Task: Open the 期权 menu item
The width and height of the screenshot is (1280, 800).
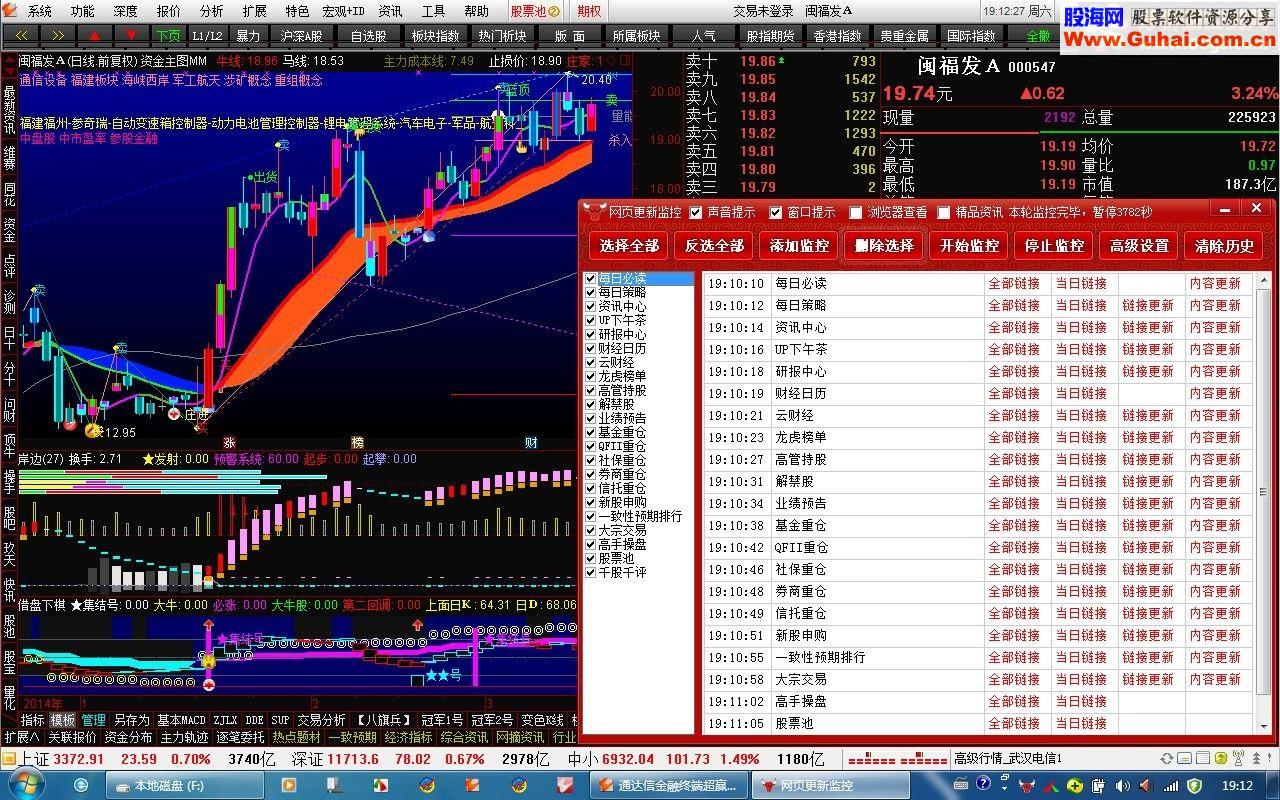Action: click(x=590, y=11)
